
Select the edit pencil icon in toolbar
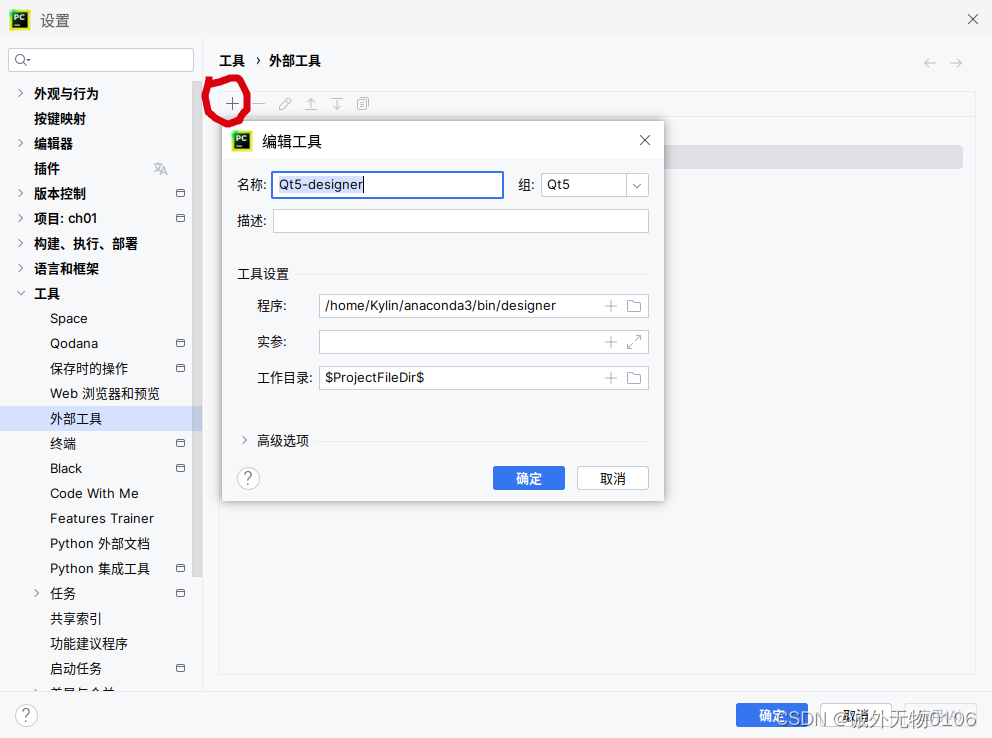(x=284, y=103)
